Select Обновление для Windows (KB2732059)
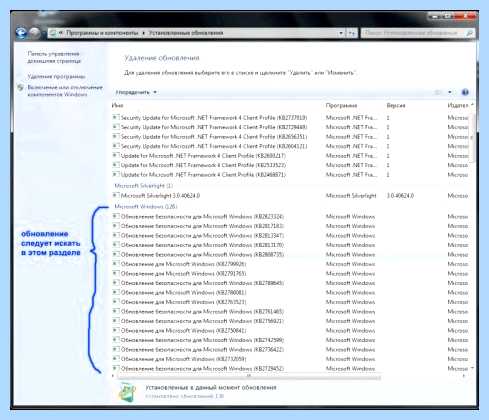This screenshot has height=420, width=489. tap(183, 359)
